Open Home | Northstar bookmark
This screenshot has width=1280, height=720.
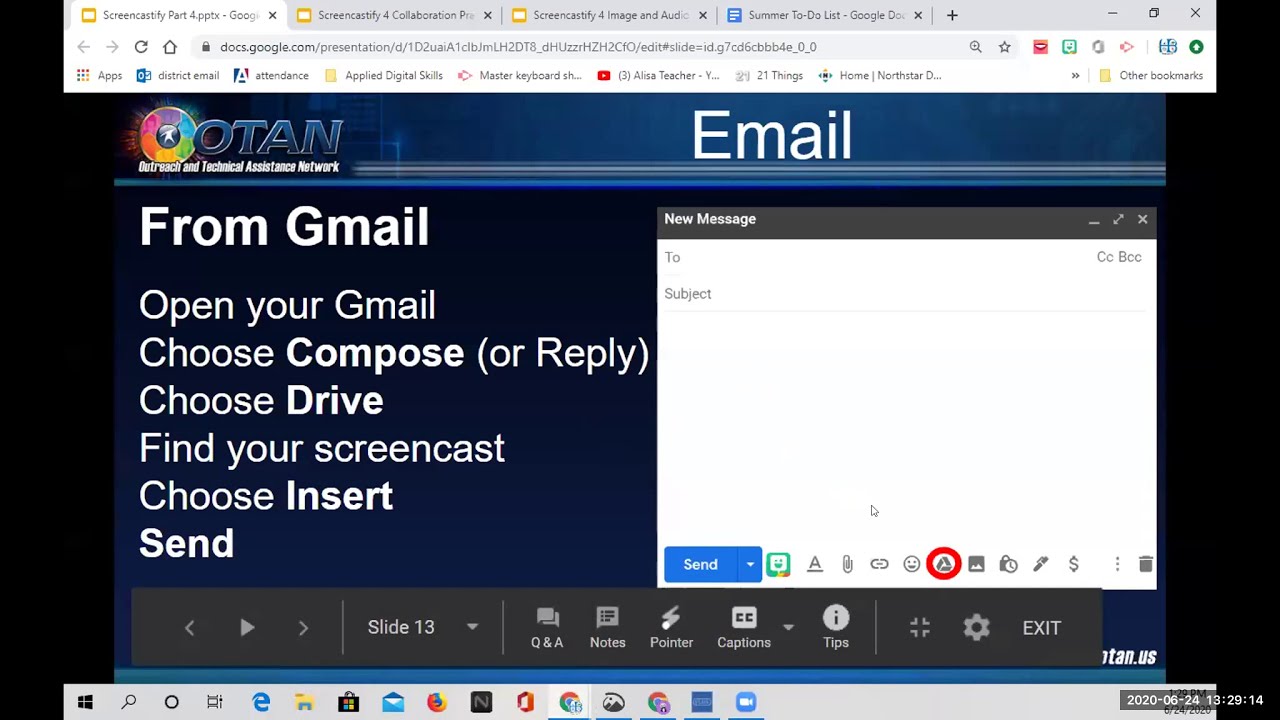click(880, 75)
